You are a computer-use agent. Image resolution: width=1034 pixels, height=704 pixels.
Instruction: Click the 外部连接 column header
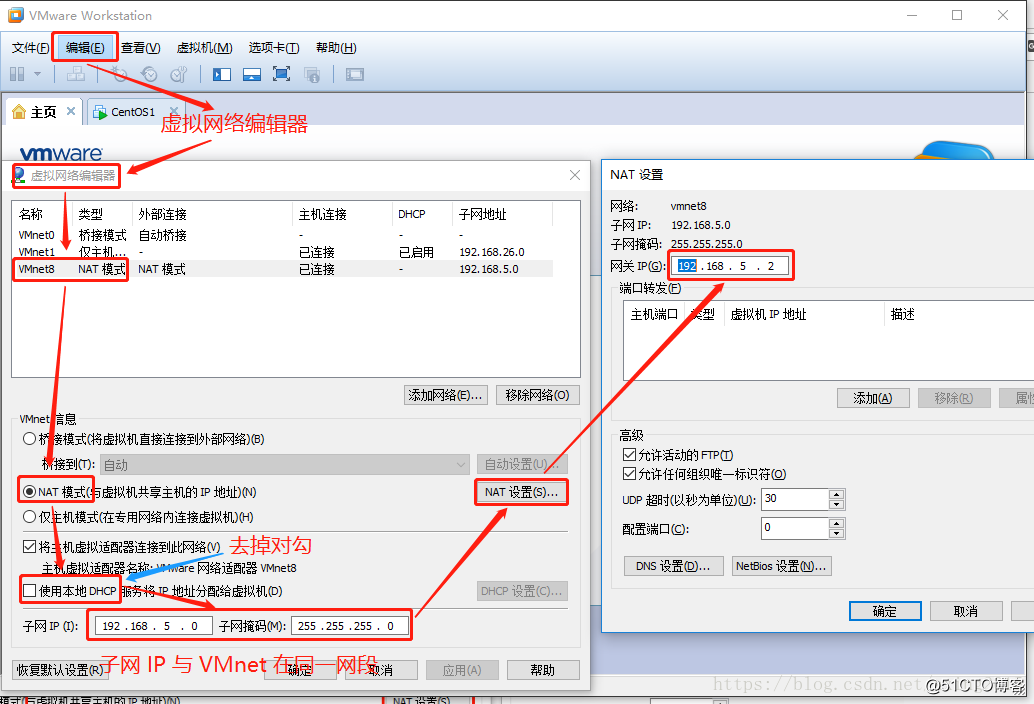point(212,214)
